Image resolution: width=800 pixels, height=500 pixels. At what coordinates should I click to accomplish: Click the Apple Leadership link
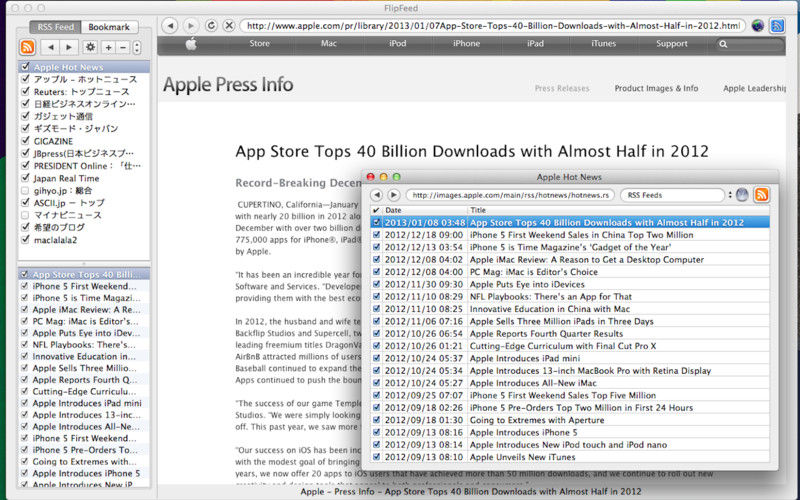[x=755, y=88]
